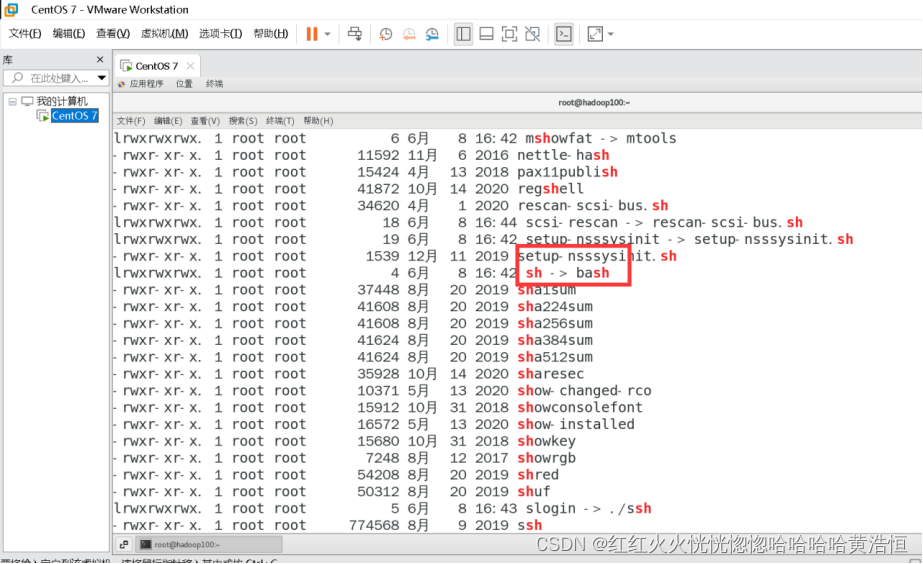Open terminal 查看(V) menu
This screenshot has height=564, width=923.
tap(205, 121)
